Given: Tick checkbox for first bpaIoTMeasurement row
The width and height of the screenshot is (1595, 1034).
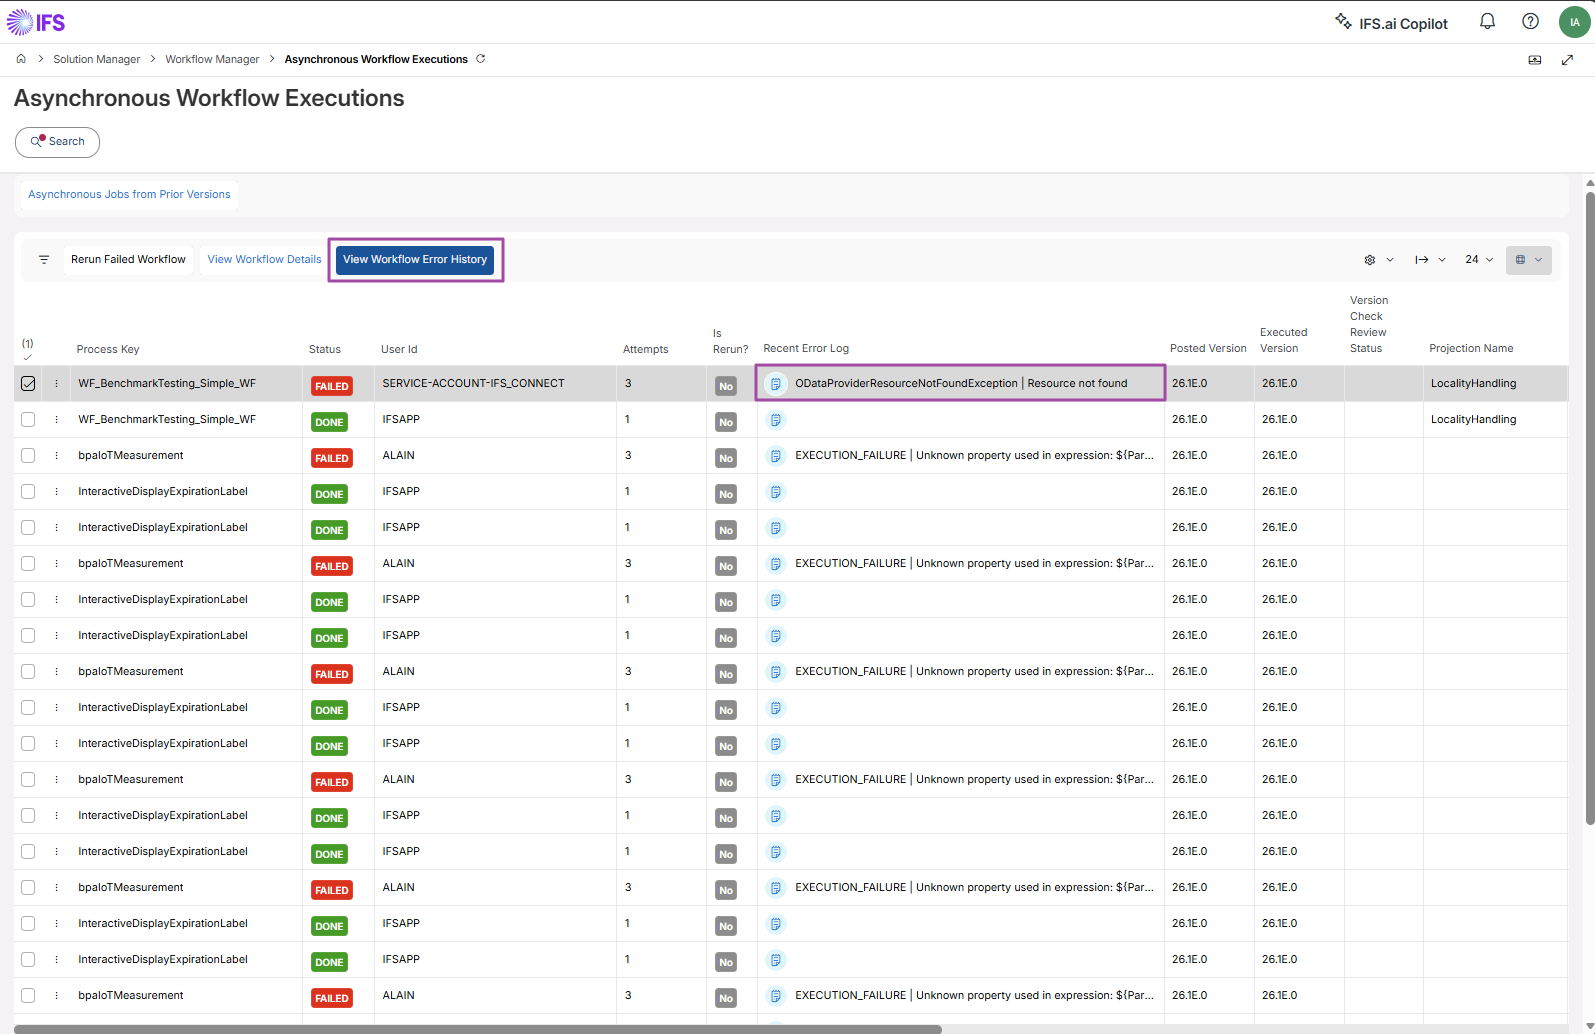Looking at the screenshot, I should point(28,455).
